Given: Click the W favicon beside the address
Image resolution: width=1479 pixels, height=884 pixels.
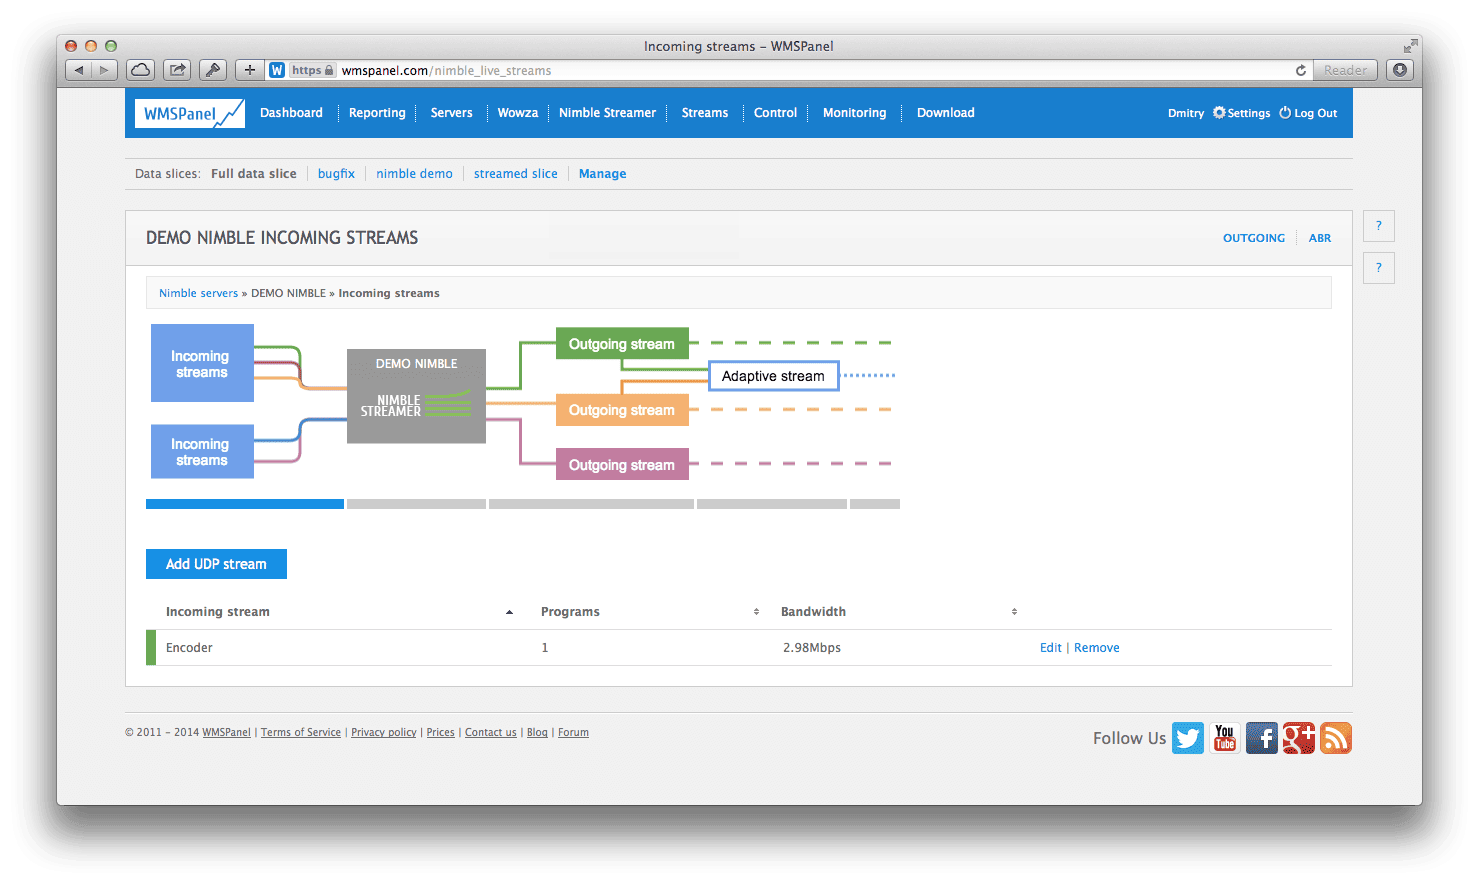Looking at the screenshot, I should [277, 70].
